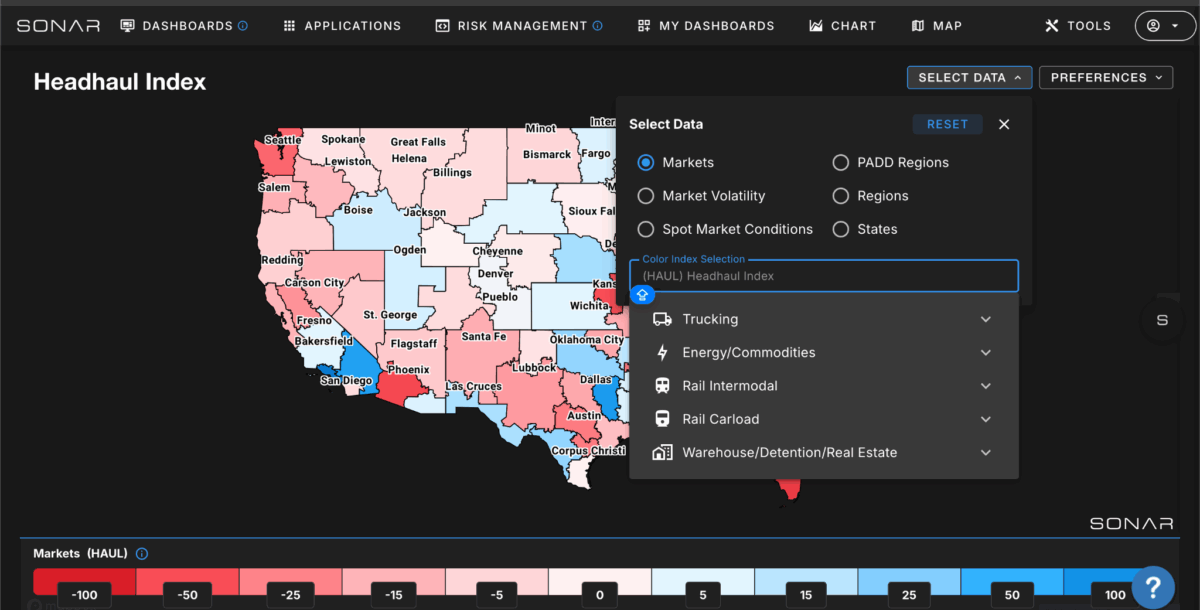Open the user account profile icon
The width and height of the screenshot is (1200, 610).
click(1165, 26)
